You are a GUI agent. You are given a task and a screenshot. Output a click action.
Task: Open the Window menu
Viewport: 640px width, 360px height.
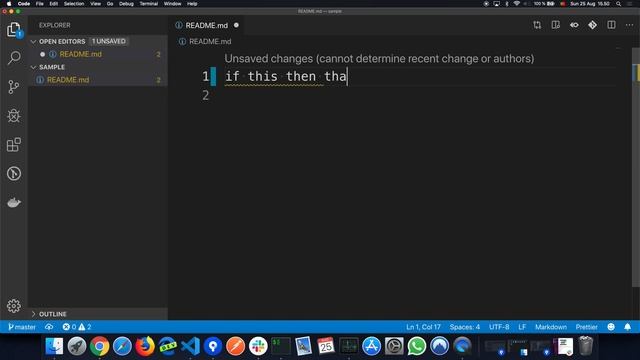click(x=172, y=4)
